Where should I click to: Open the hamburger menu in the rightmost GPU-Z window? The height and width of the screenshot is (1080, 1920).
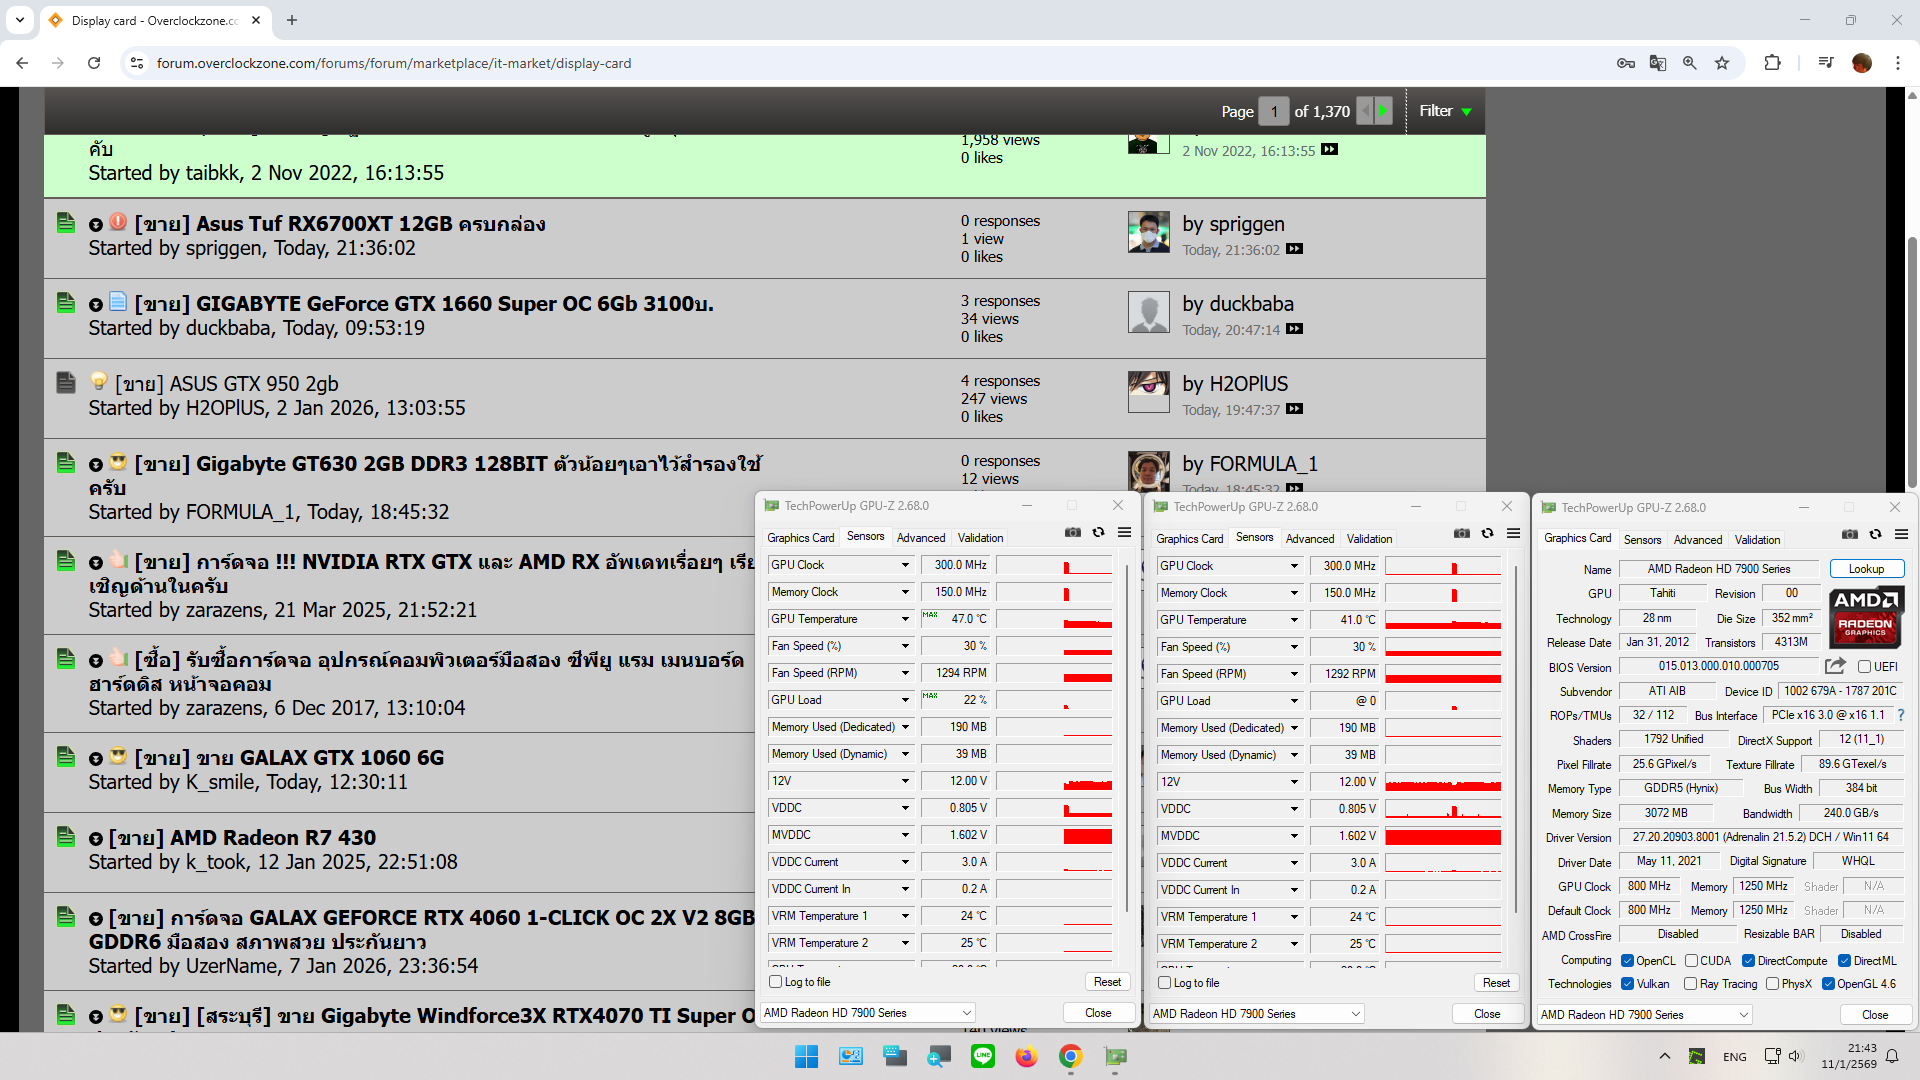[1901, 535]
